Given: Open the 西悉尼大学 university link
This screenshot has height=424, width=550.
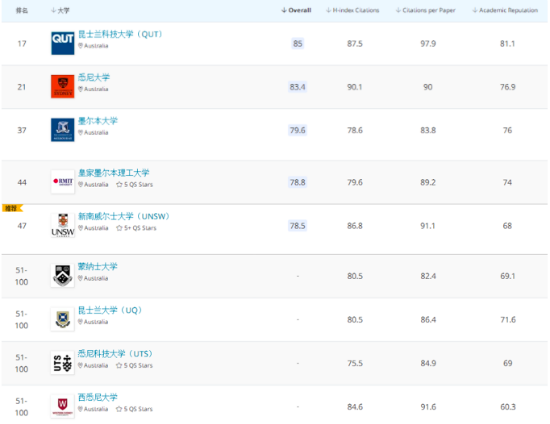Looking at the screenshot, I should tap(98, 397).
